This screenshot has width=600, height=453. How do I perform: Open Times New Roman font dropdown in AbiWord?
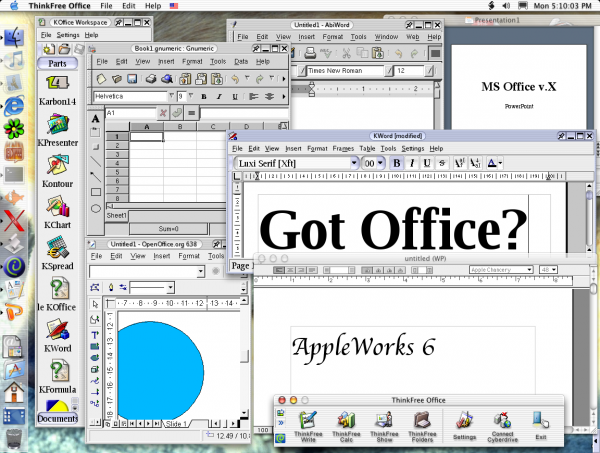[x=388, y=70]
